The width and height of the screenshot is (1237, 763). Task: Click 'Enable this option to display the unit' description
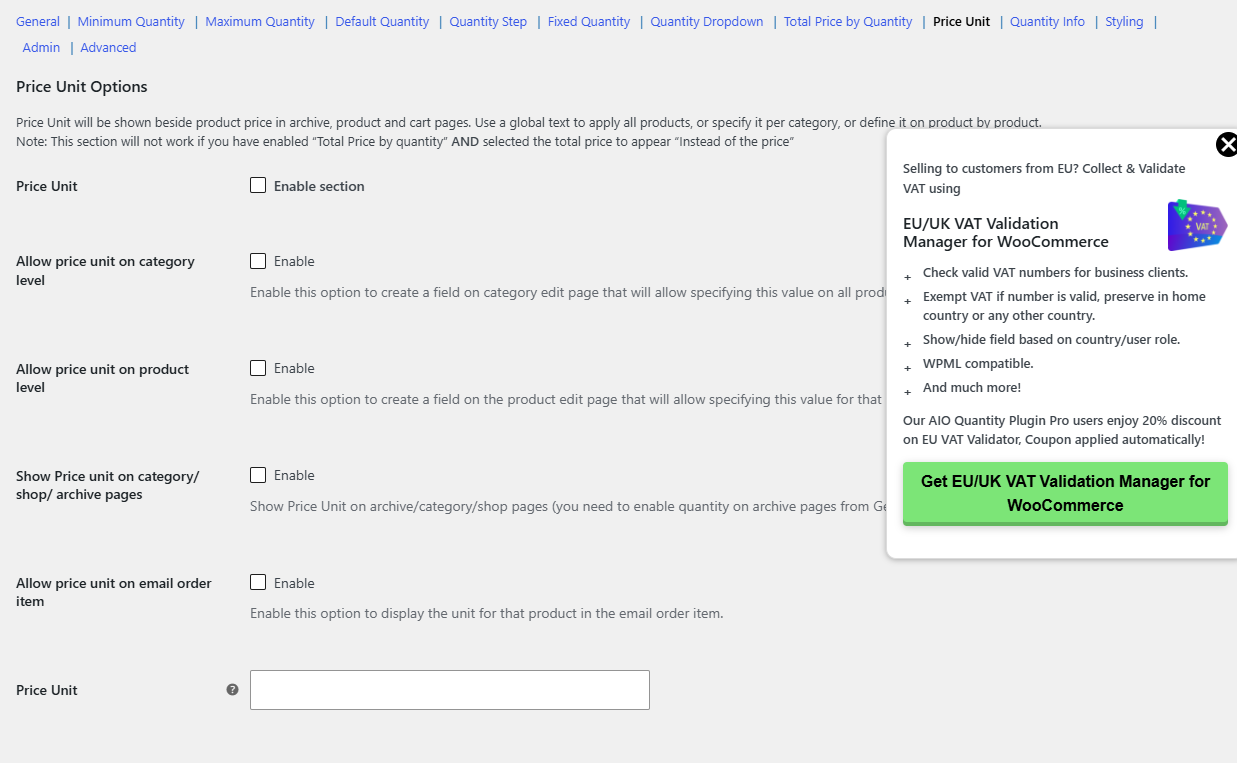[x=486, y=613]
